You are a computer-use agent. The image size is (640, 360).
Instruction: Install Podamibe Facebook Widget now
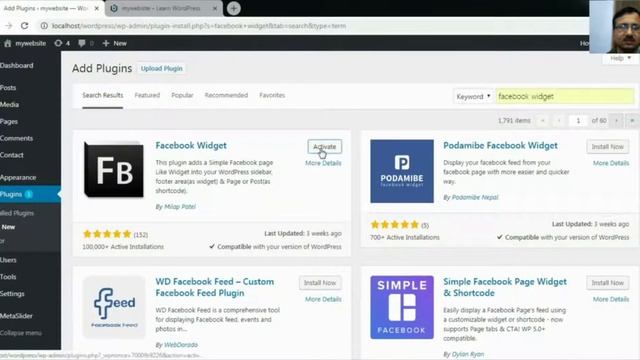coord(608,147)
